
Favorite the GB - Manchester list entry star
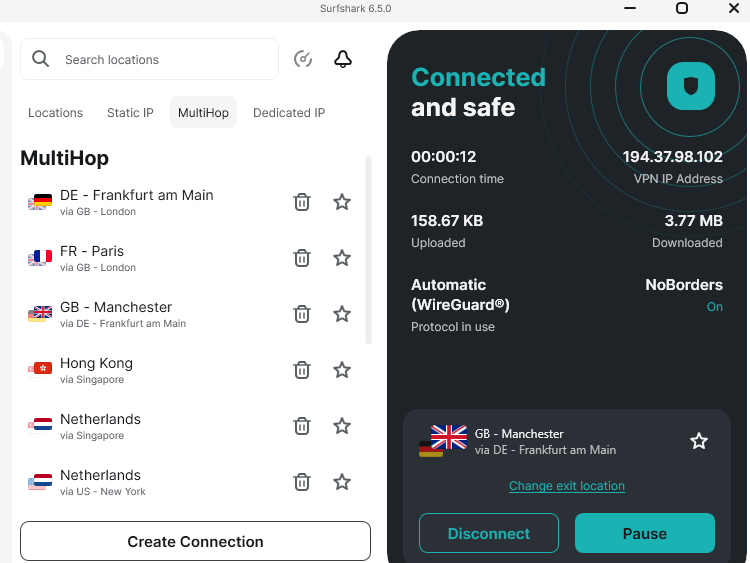(x=342, y=314)
